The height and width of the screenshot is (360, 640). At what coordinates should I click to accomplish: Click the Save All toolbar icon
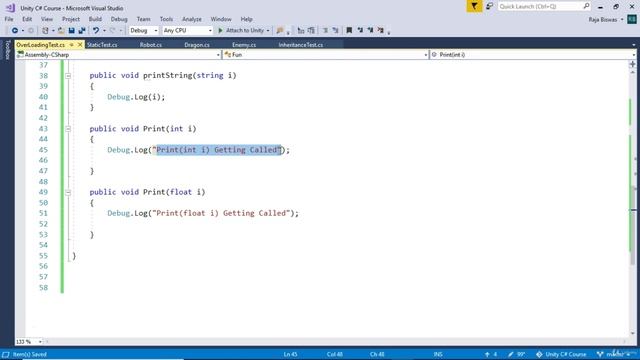pos(82,31)
